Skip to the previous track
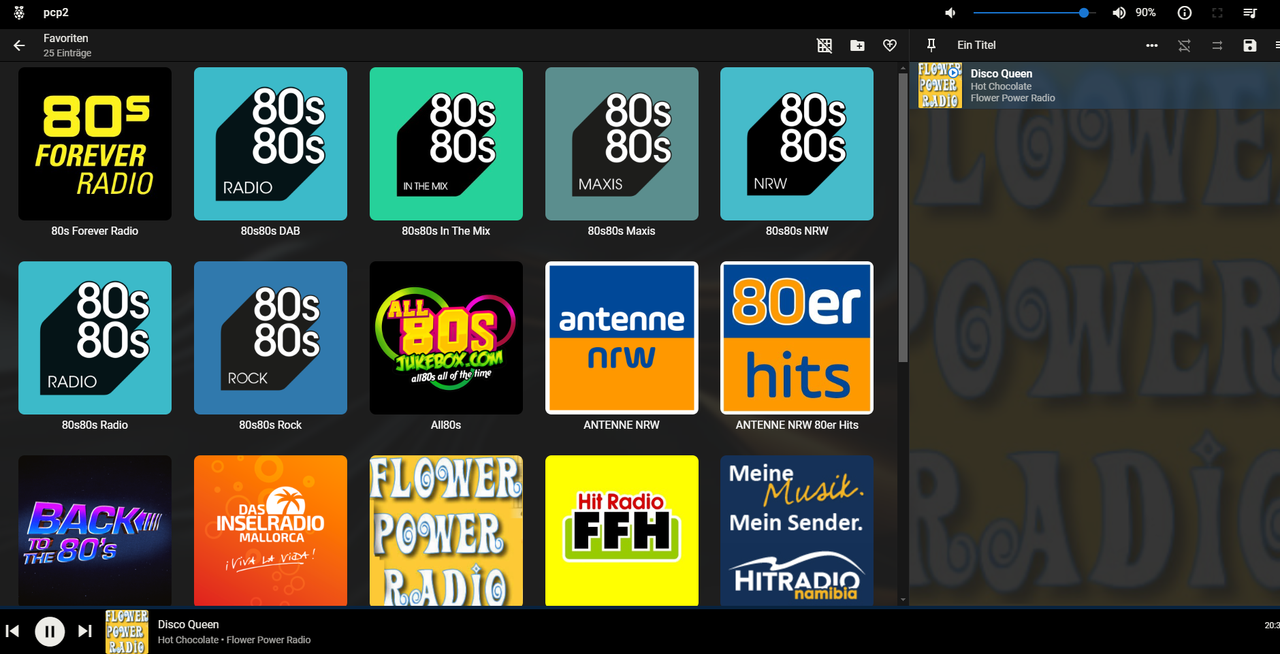The height and width of the screenshot is (654, 1280). click(13, 631)
